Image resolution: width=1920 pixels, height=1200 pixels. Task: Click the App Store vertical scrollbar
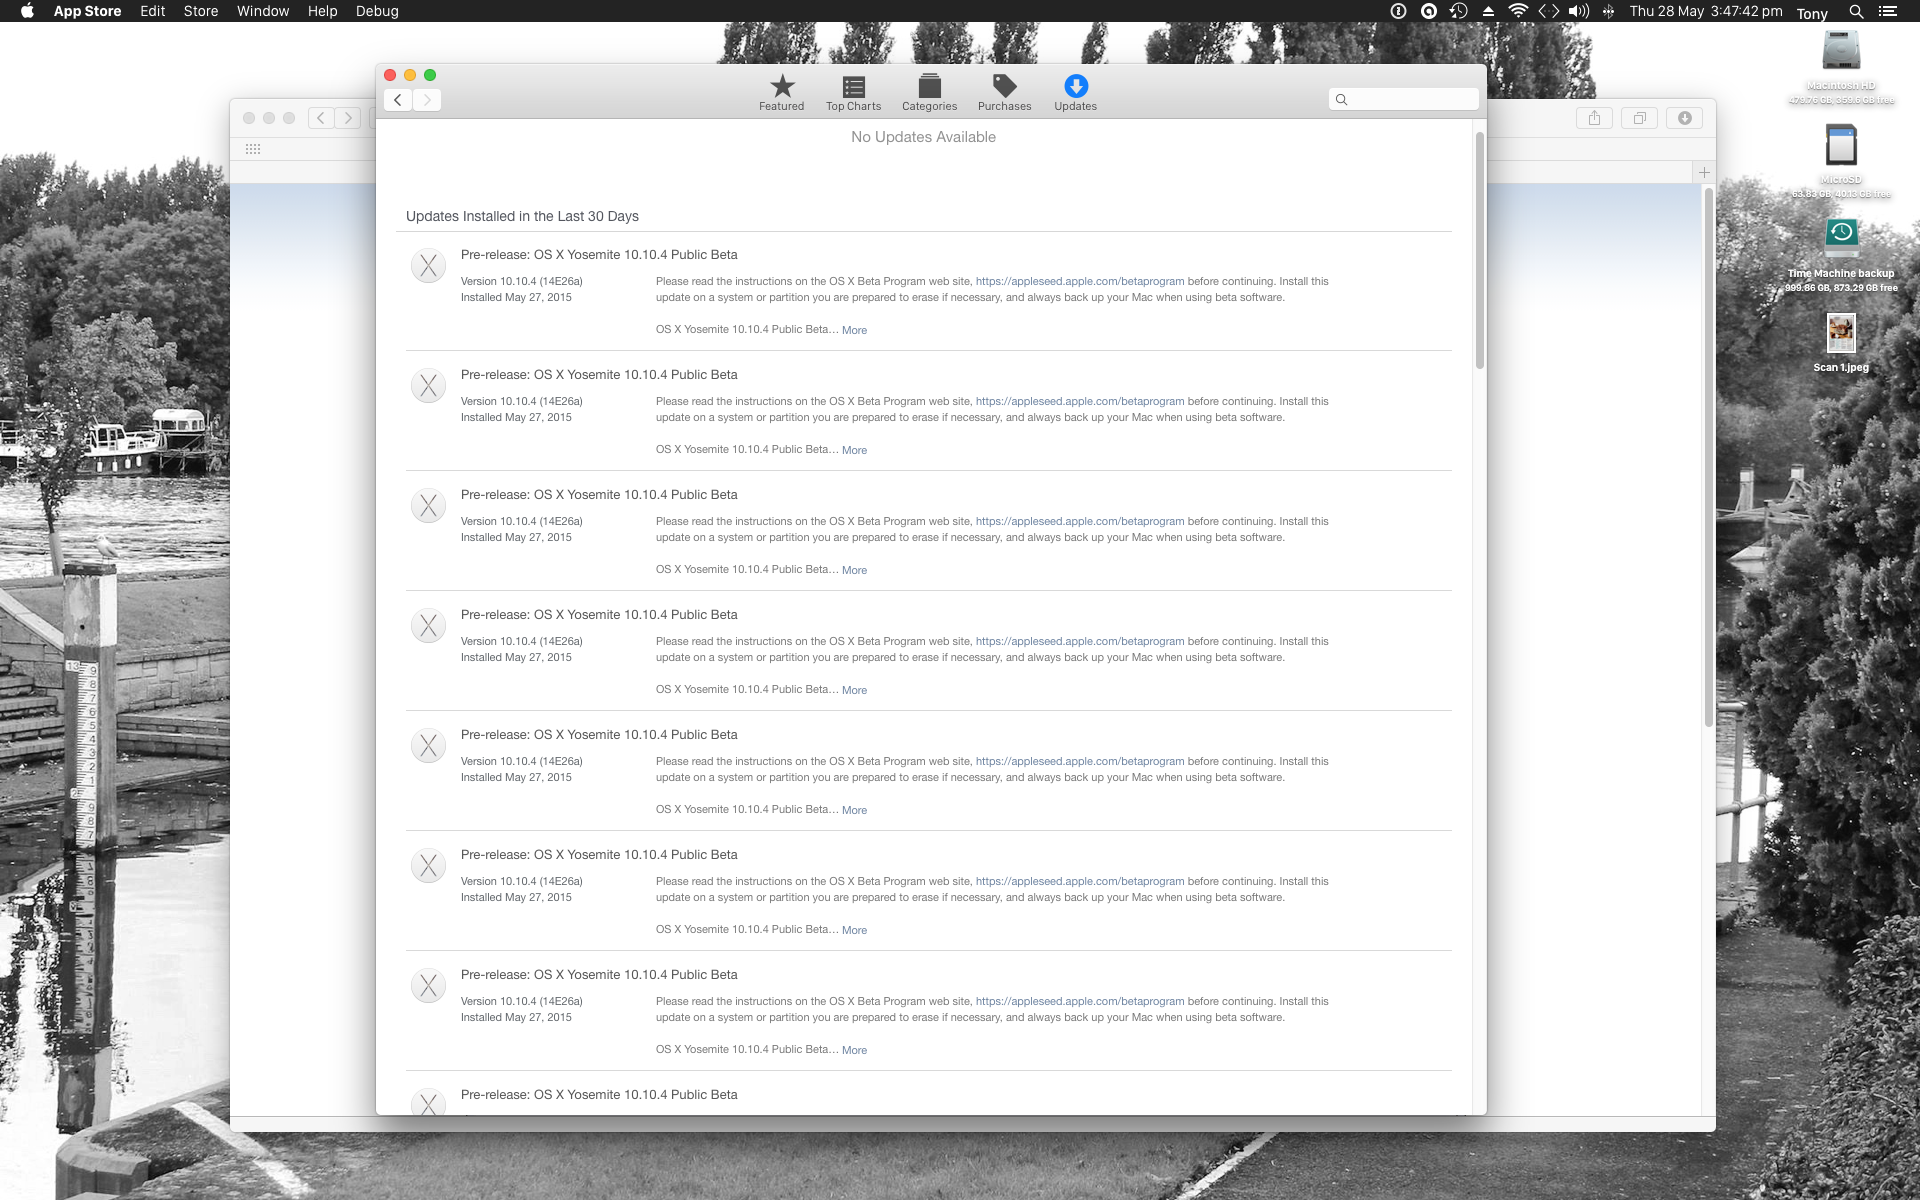tap(1479, 250)
